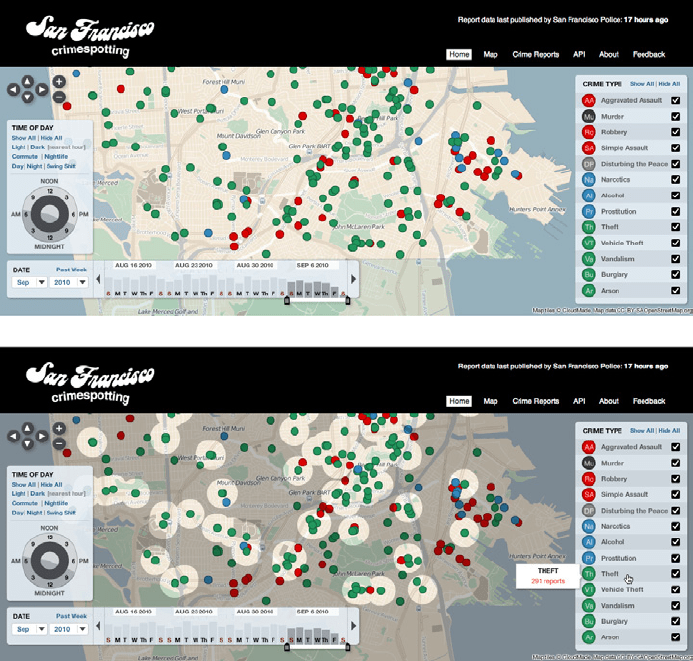Image resolution: width=693 pixels, height=661 pixels.
Task: Select Swing Shift filter in top screenshot
Action: pyautogui.click(x=61, y=166)
